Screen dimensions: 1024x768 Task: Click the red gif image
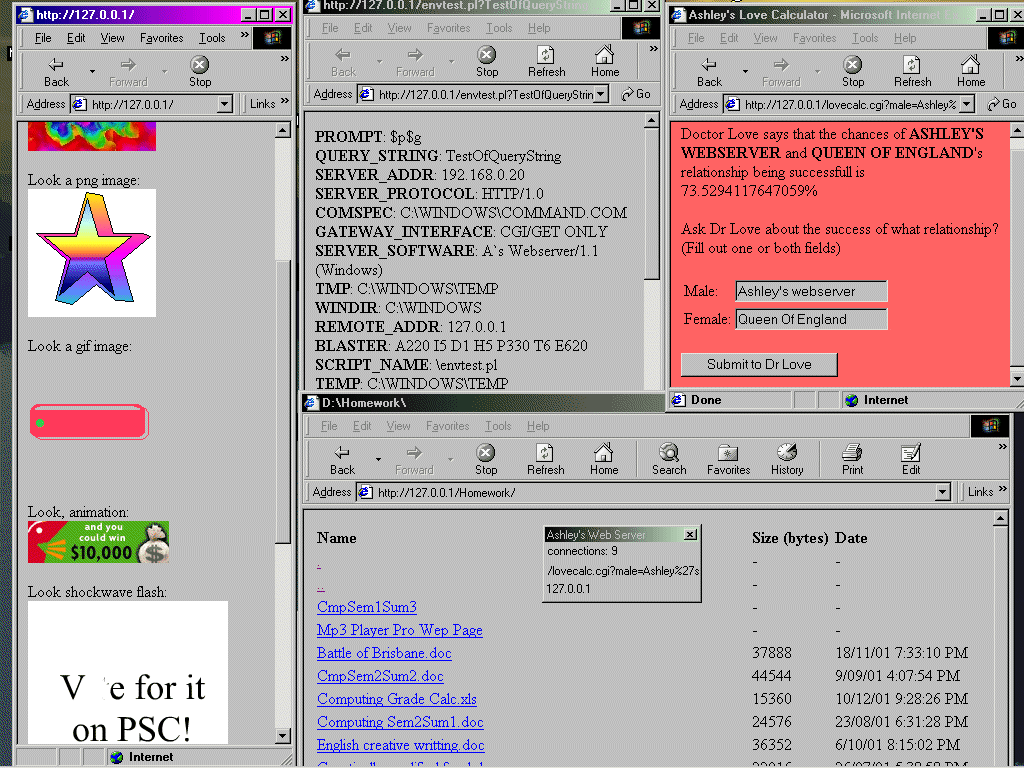click(x=89, y=422)
